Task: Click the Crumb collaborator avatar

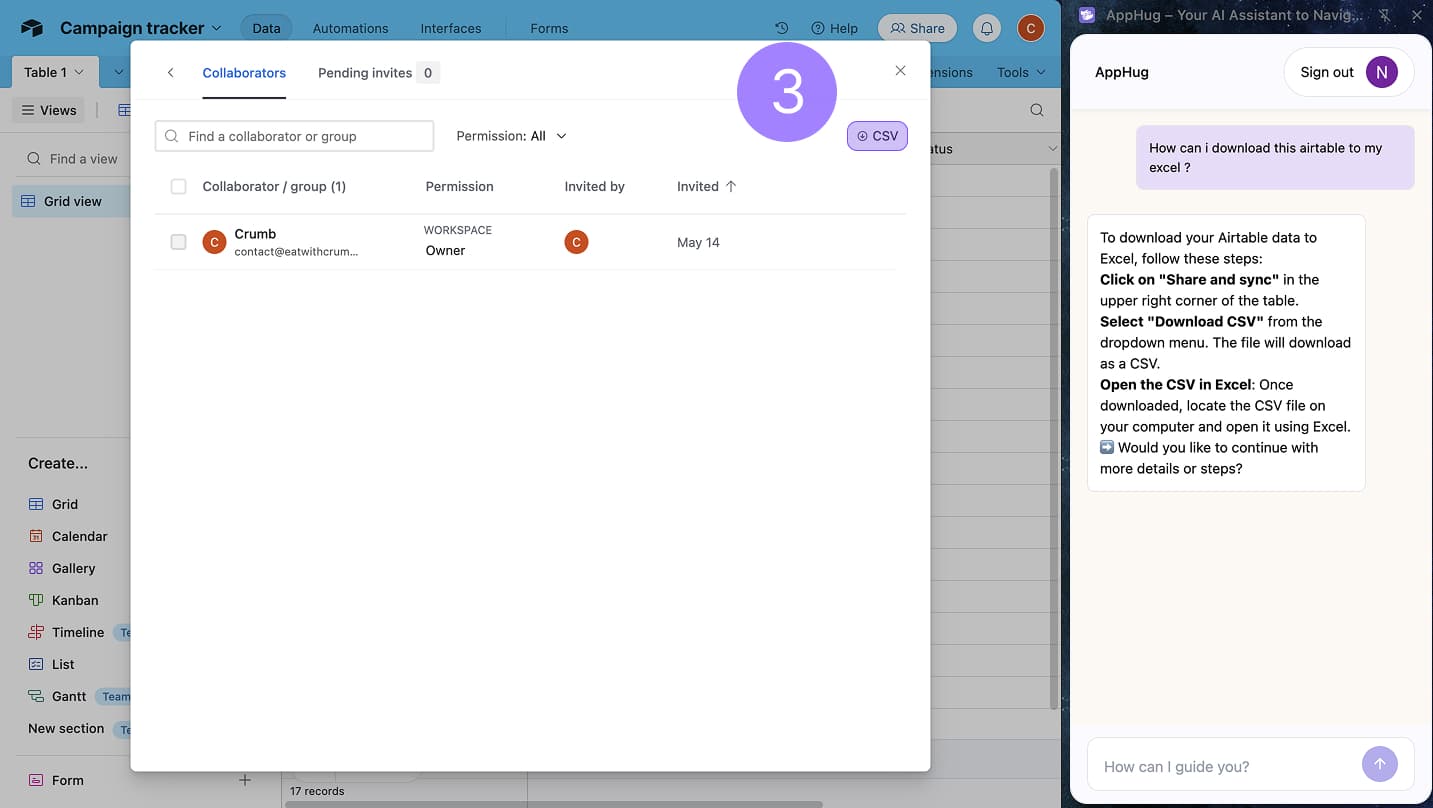Action: [214, 242]
